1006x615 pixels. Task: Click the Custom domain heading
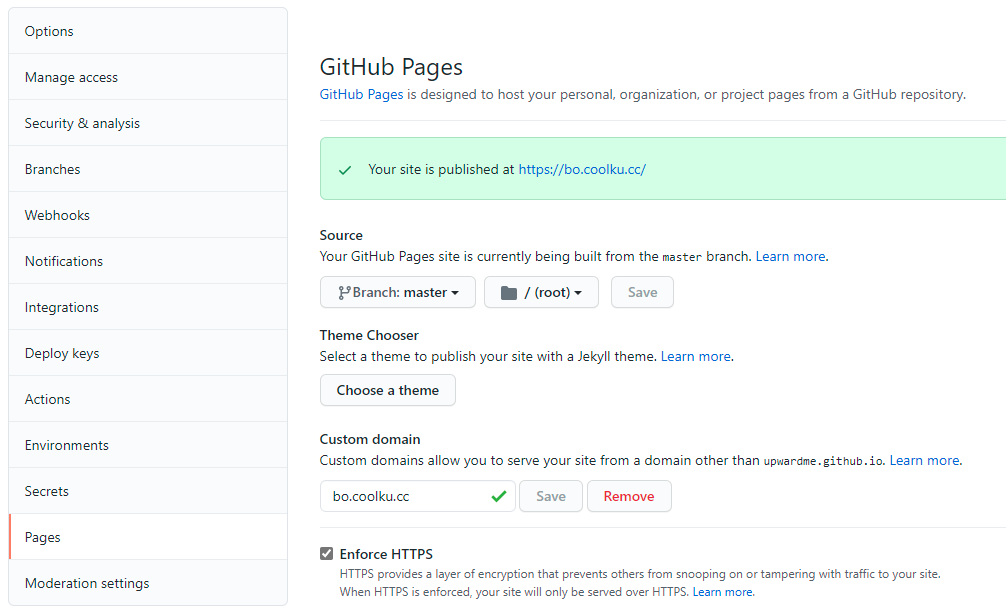[x=370, y=439]
